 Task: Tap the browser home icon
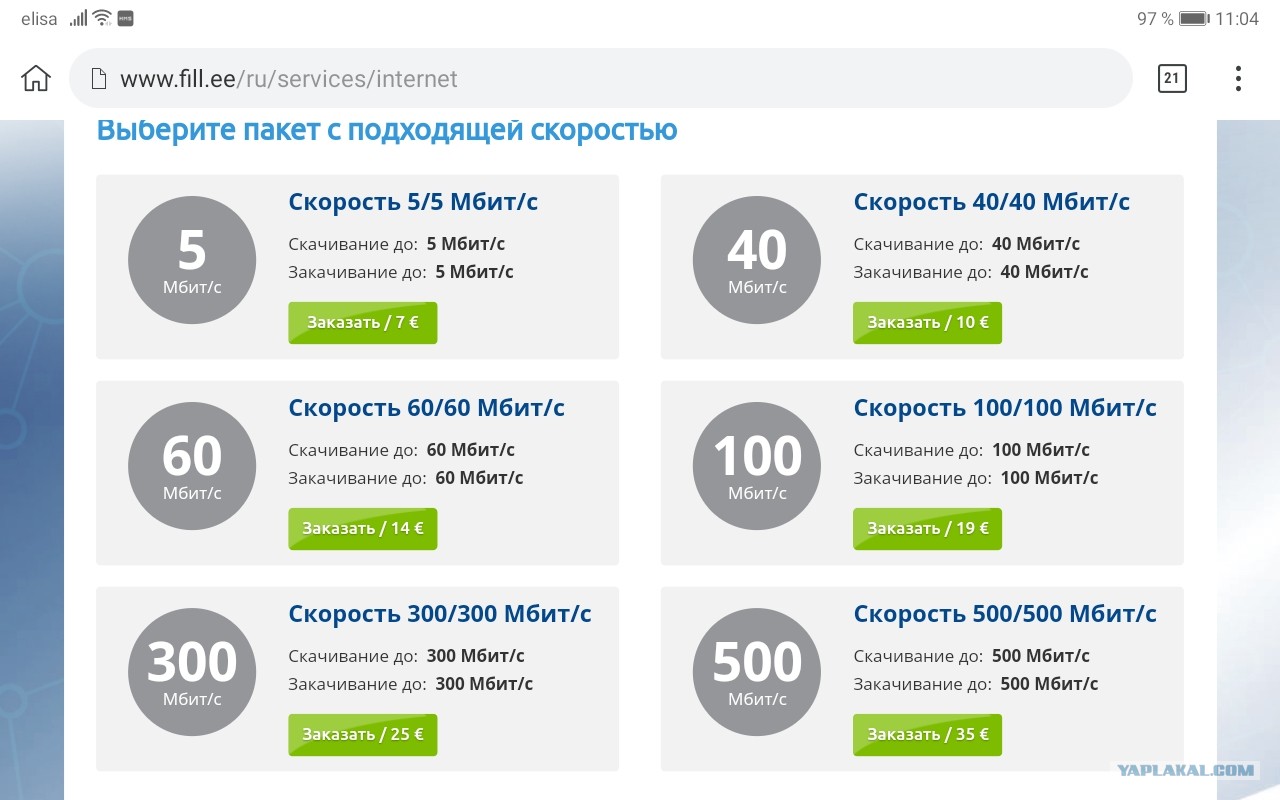pos(36,78)
